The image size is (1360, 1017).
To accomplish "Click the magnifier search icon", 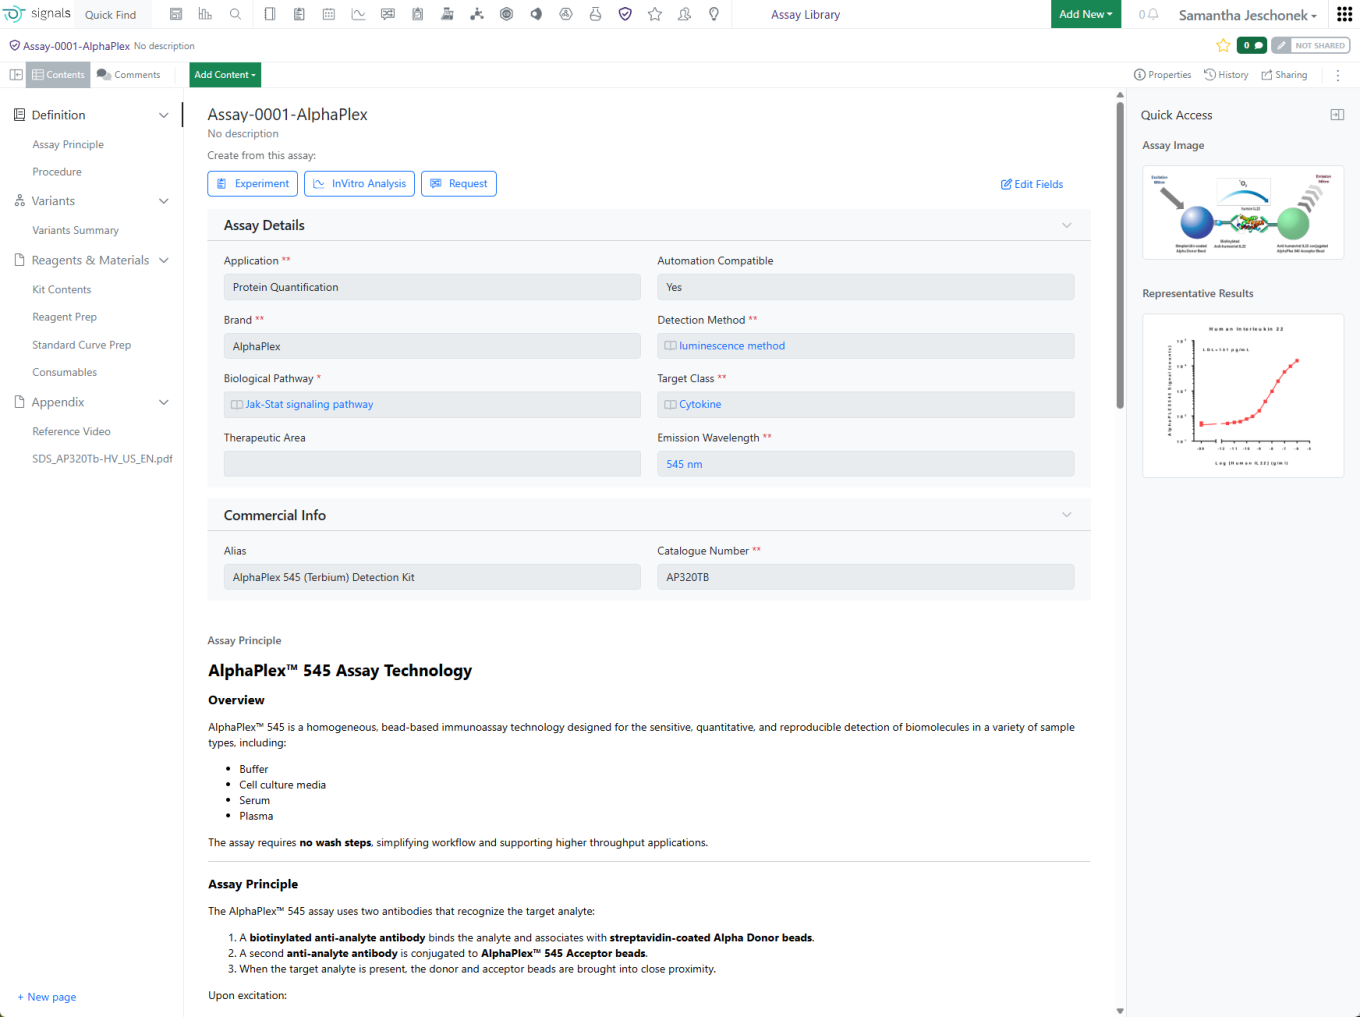I will coord(235,14).
